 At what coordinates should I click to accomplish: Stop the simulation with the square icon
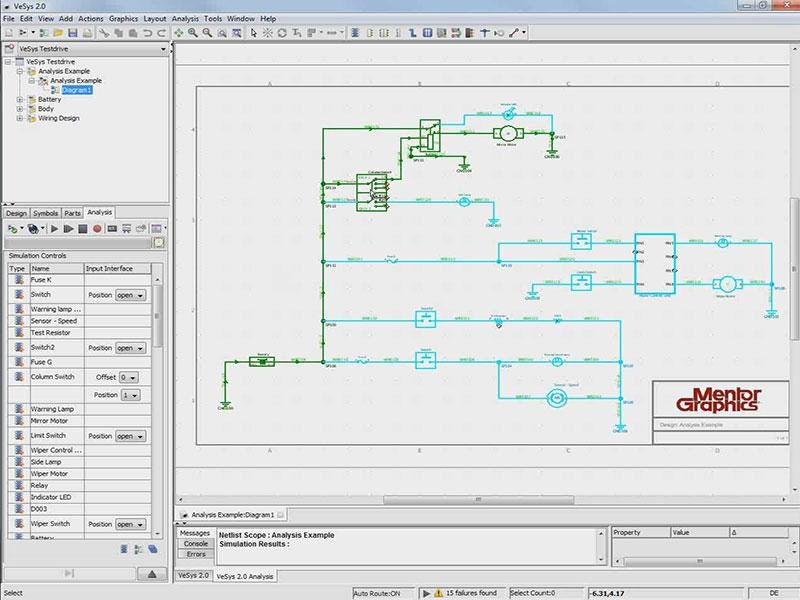[83, 229]
